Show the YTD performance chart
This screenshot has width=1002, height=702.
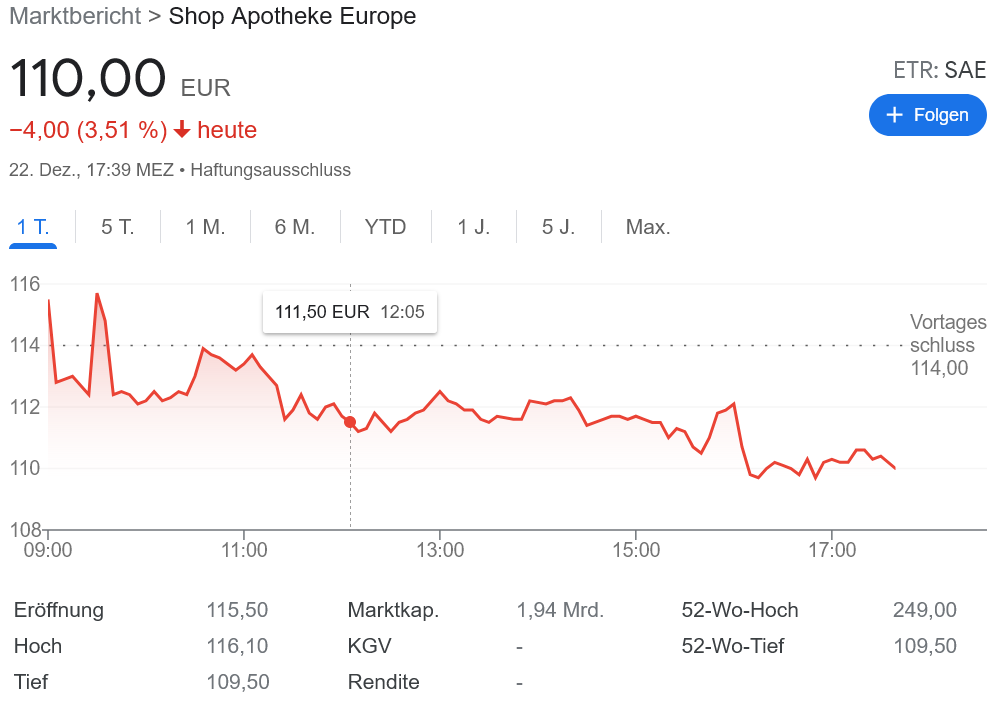click(x=384, y=227)
